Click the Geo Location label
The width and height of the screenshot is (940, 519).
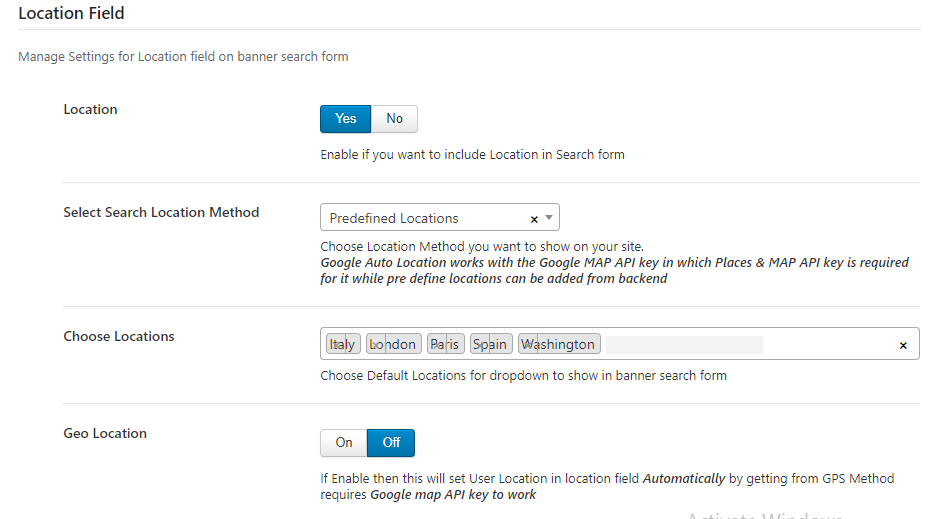tap(105, 433)
